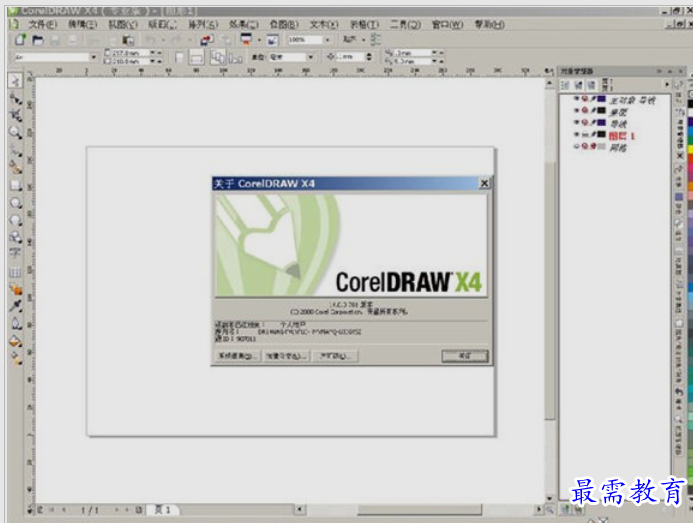Select the Shape tool

(x=15, y=99)
